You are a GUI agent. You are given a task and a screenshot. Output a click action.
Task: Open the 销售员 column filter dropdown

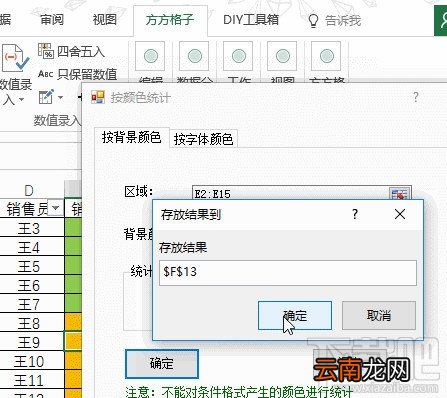click(x=56, y=208)
